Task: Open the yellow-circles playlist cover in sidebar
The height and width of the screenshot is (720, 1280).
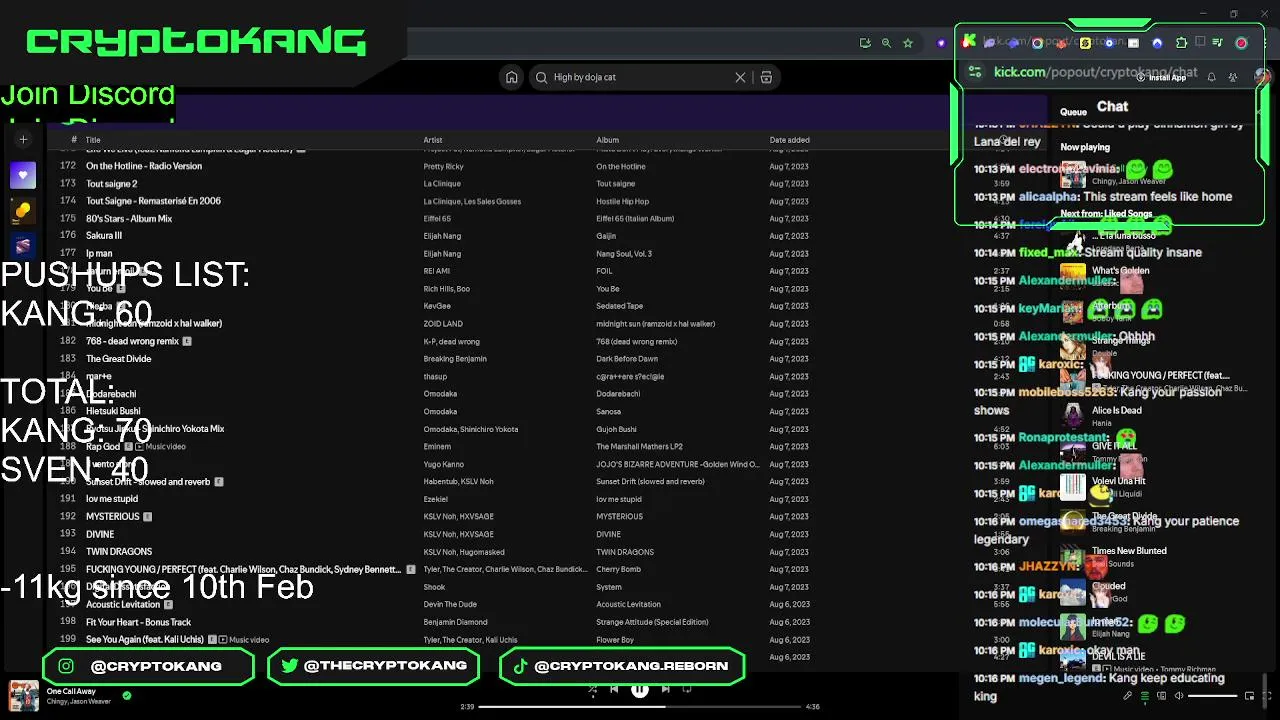Action: (23, 210)
